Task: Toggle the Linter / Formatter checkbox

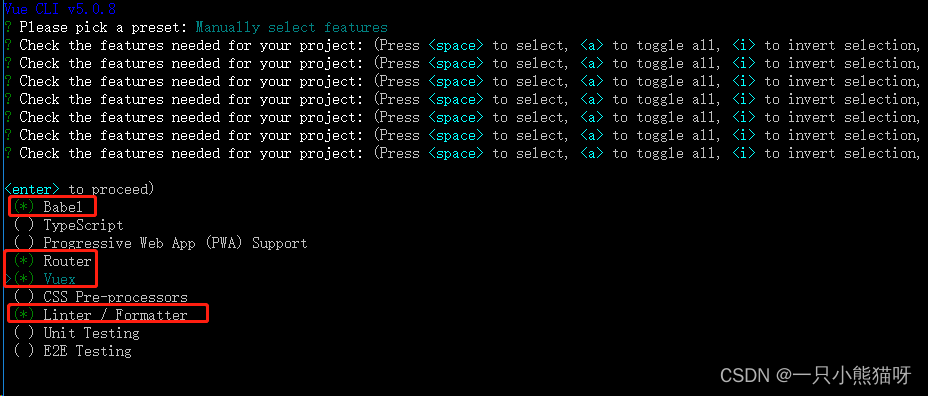Action: pos(24,315)
